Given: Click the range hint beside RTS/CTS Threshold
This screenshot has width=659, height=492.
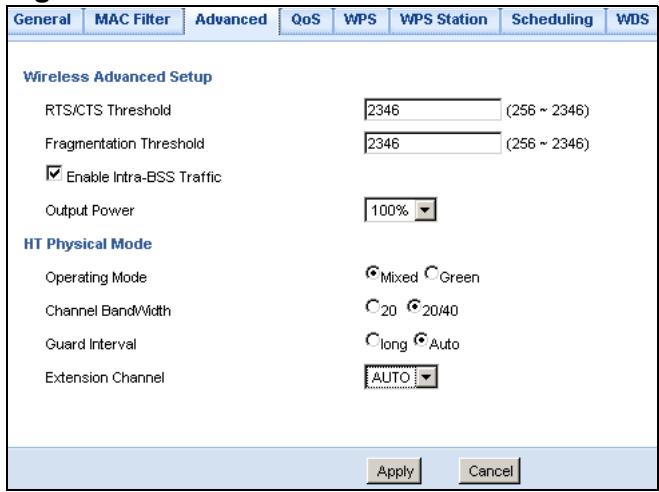Looking at the screenshot, I should tap(548, 111).
